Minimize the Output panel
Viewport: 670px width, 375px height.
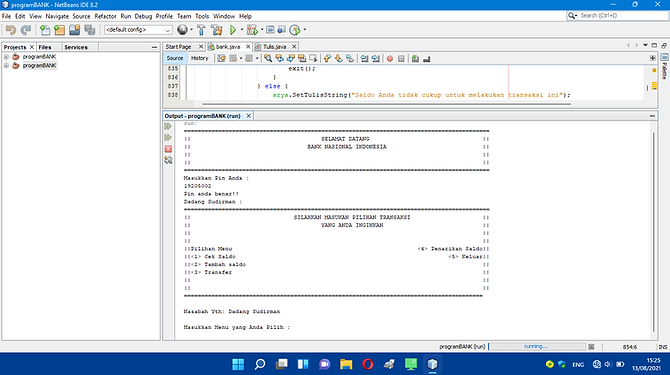652,116
